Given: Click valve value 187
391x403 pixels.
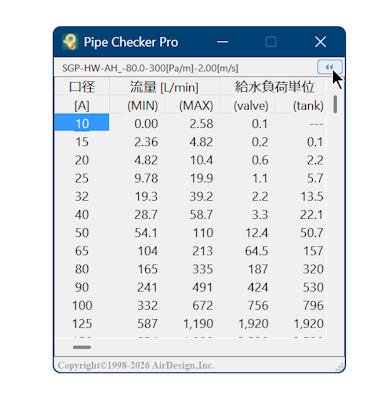Looking at the screenshot, I should point(258,269).
